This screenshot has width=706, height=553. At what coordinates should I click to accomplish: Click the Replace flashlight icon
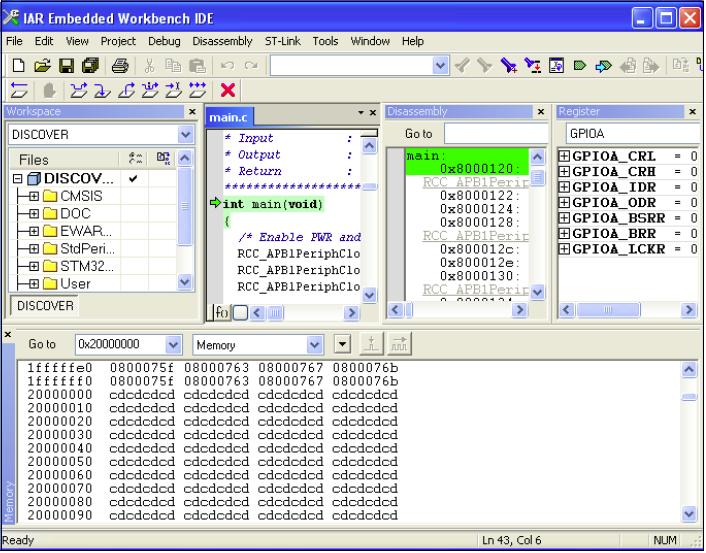coord(533,66)
